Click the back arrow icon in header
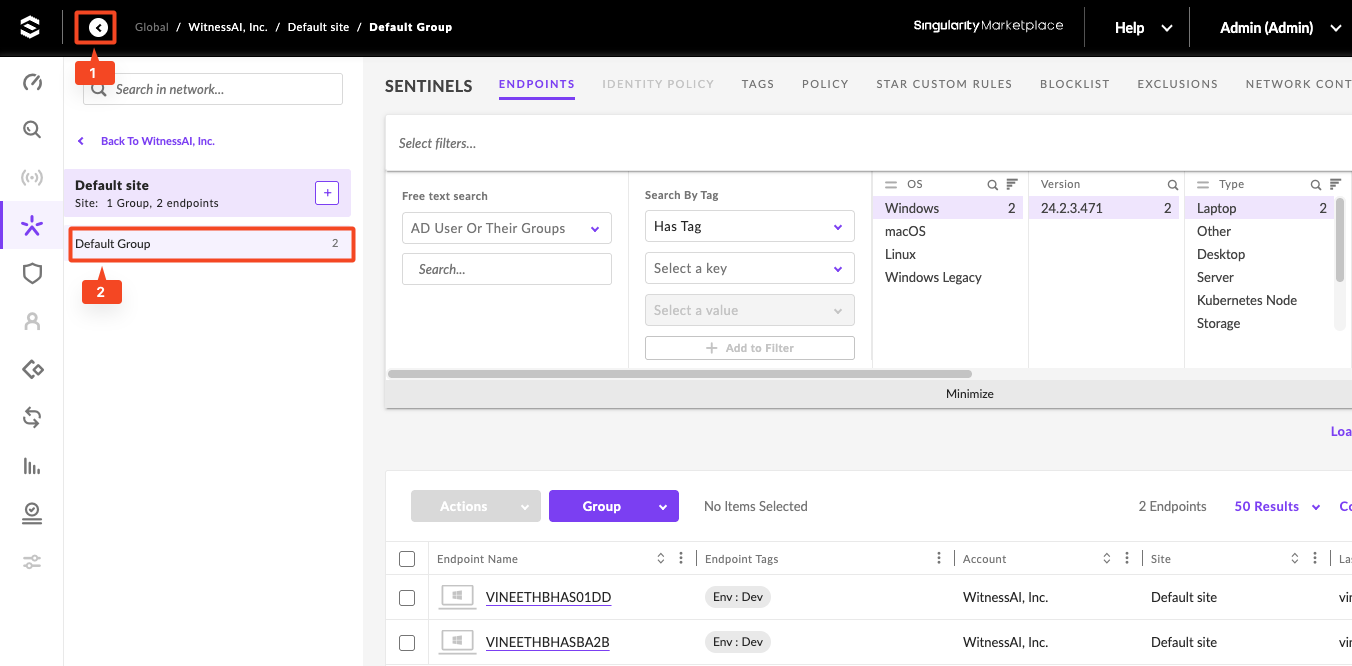 (x=98, y=28)
